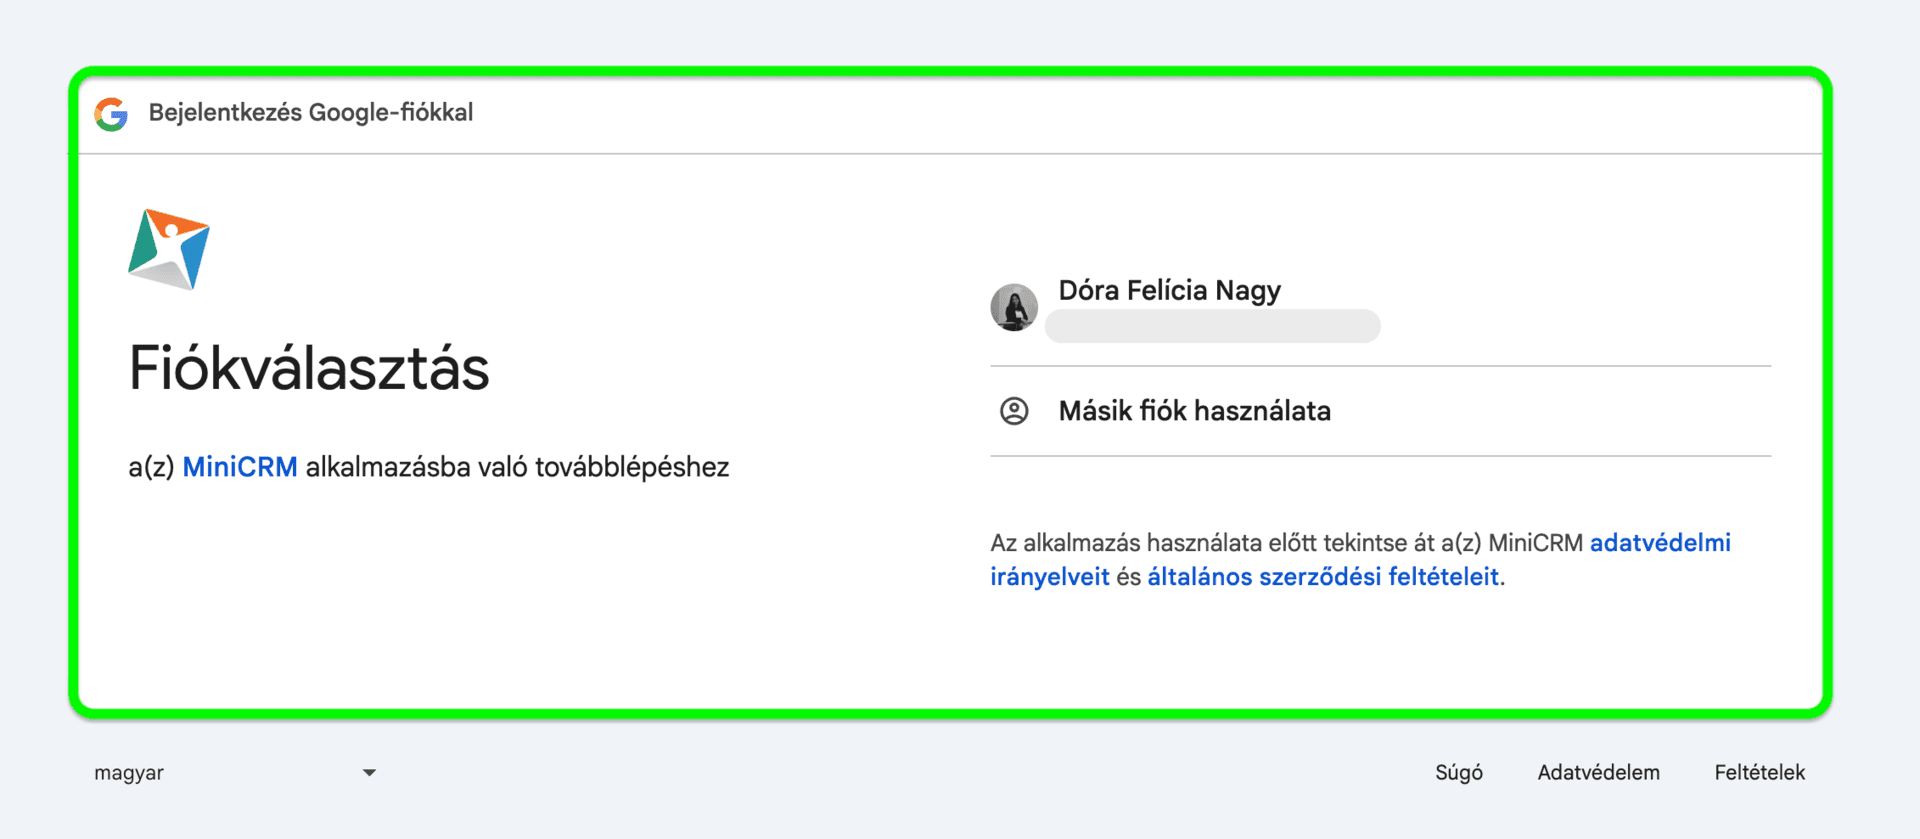This screenshot has height=839, width=1920.
Task: Click Dóra Felícia Nagy's profile avatar
Action: pyautogui.click(x=1013, y=307)
